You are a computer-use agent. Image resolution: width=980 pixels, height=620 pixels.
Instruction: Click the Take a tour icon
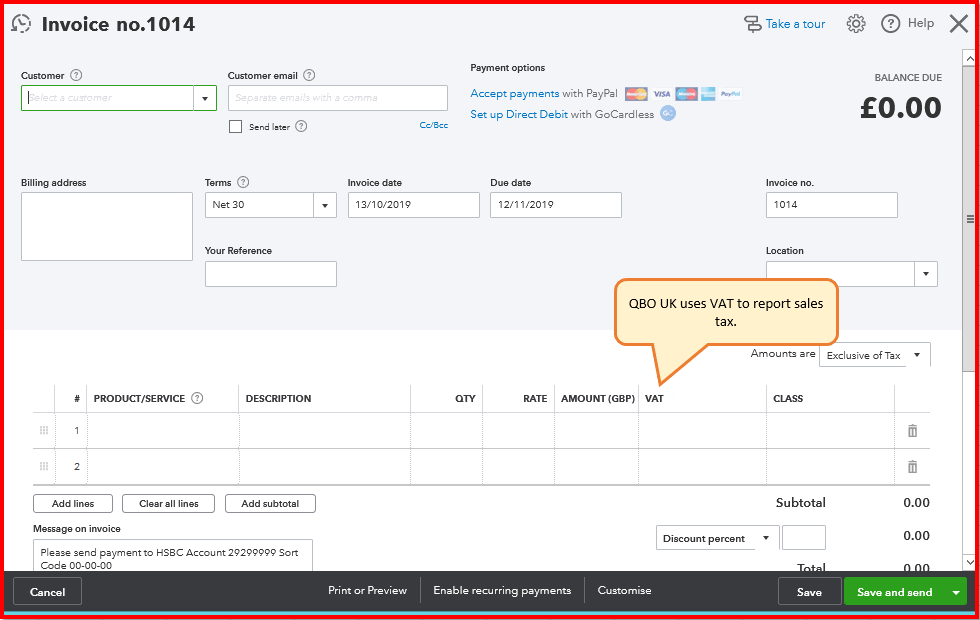(752, 24)
